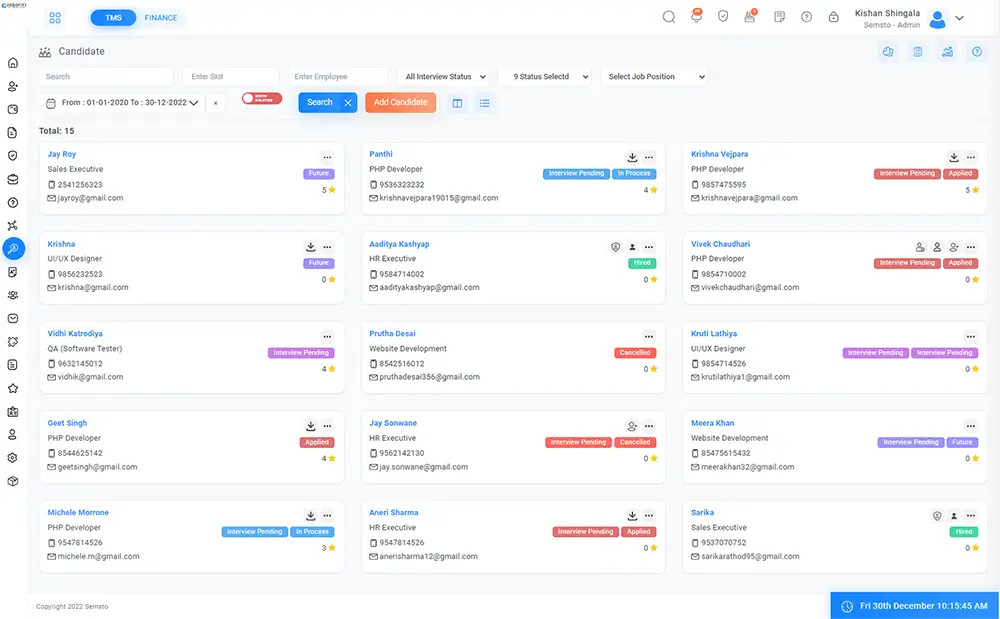Click the user avatar icon

click(x=937, y=19)
